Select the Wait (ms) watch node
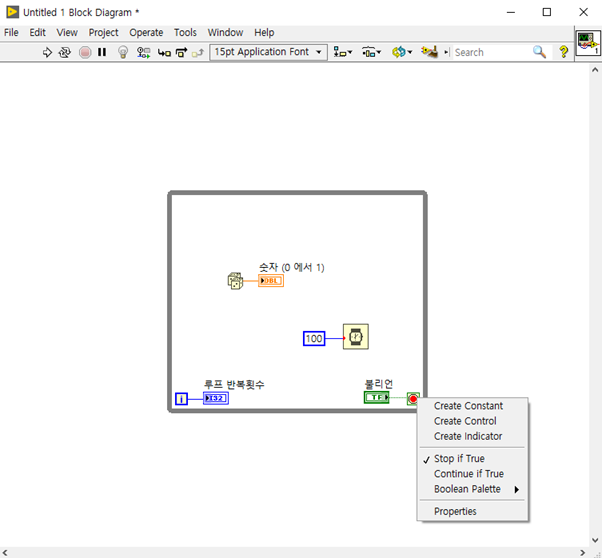This screenshot has height=558, width=602. (356, 337)
